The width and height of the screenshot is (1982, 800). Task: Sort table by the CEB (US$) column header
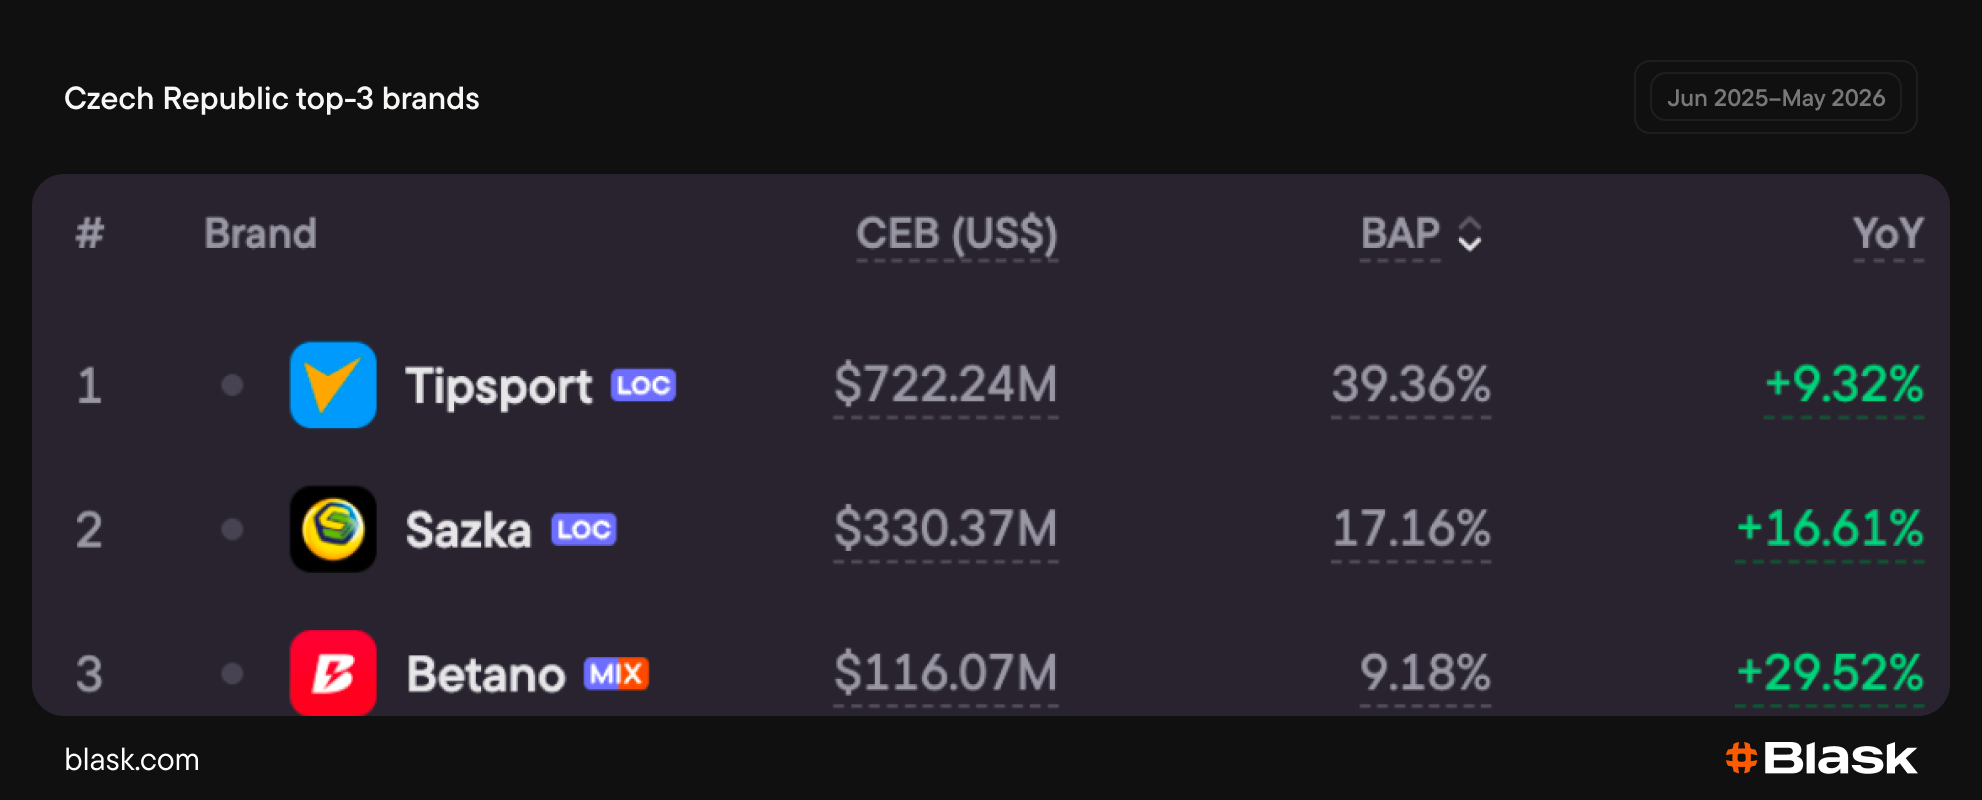(x=957, y=234)
